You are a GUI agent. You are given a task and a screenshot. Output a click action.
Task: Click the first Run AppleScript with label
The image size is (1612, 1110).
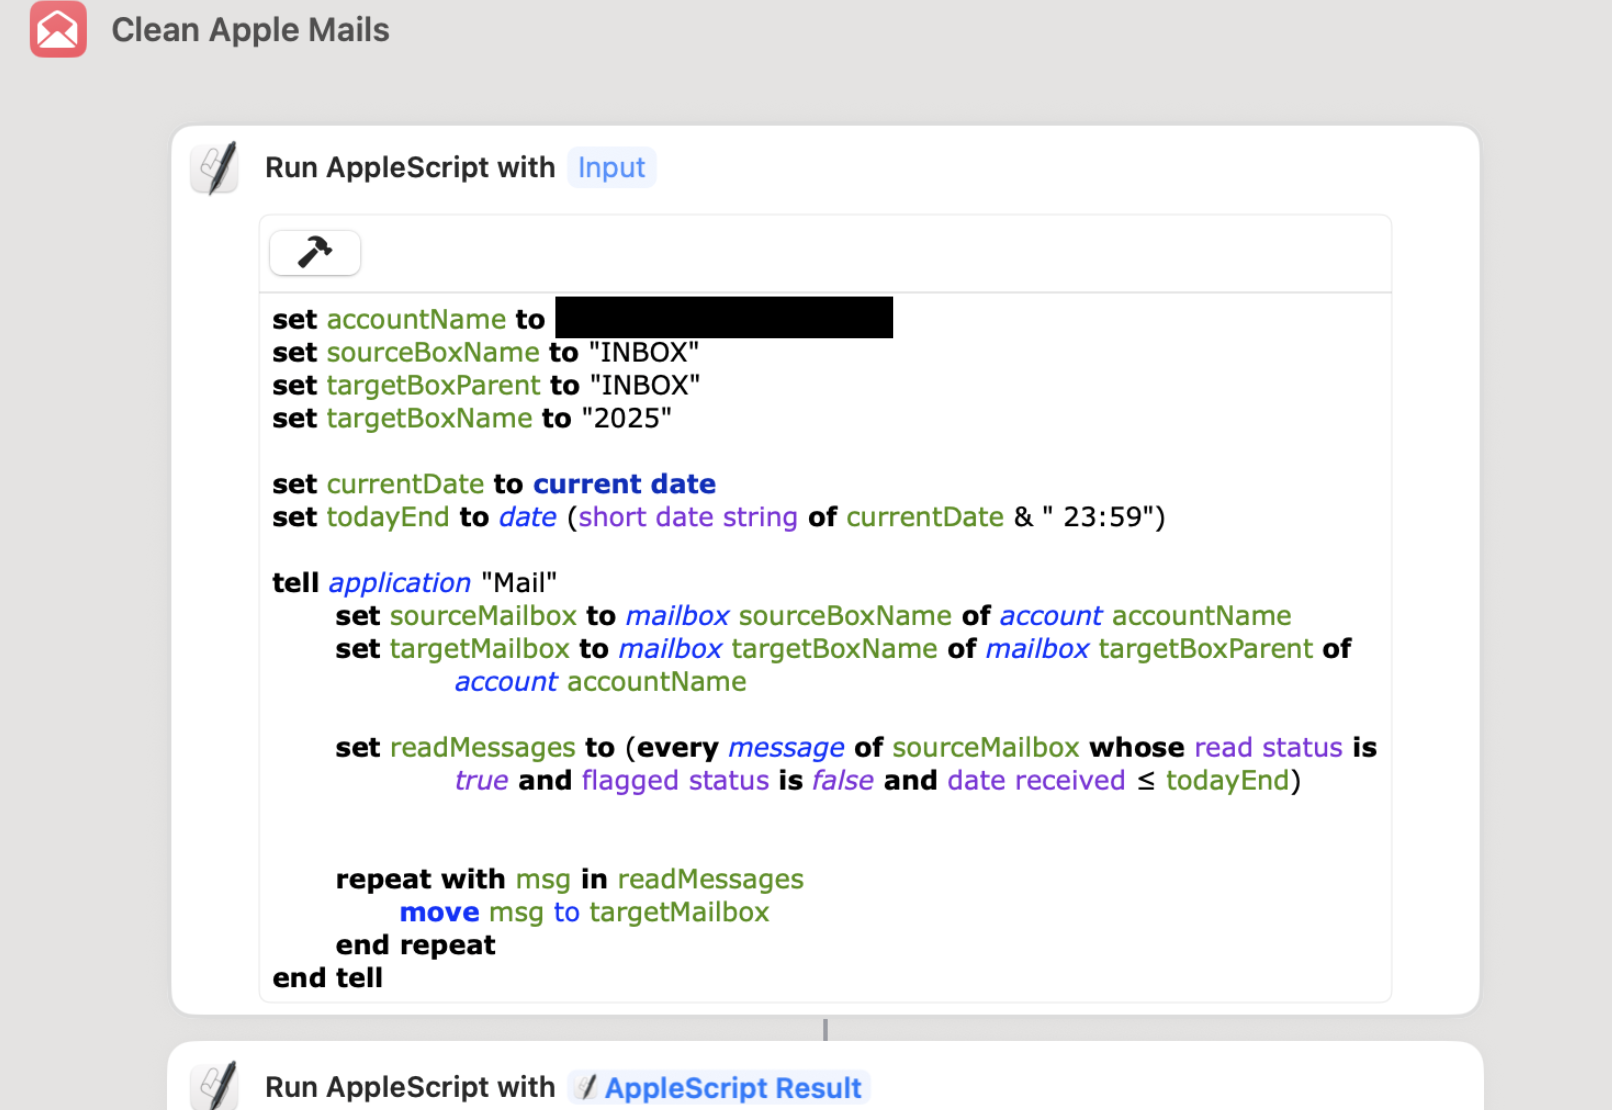point(410,167)
